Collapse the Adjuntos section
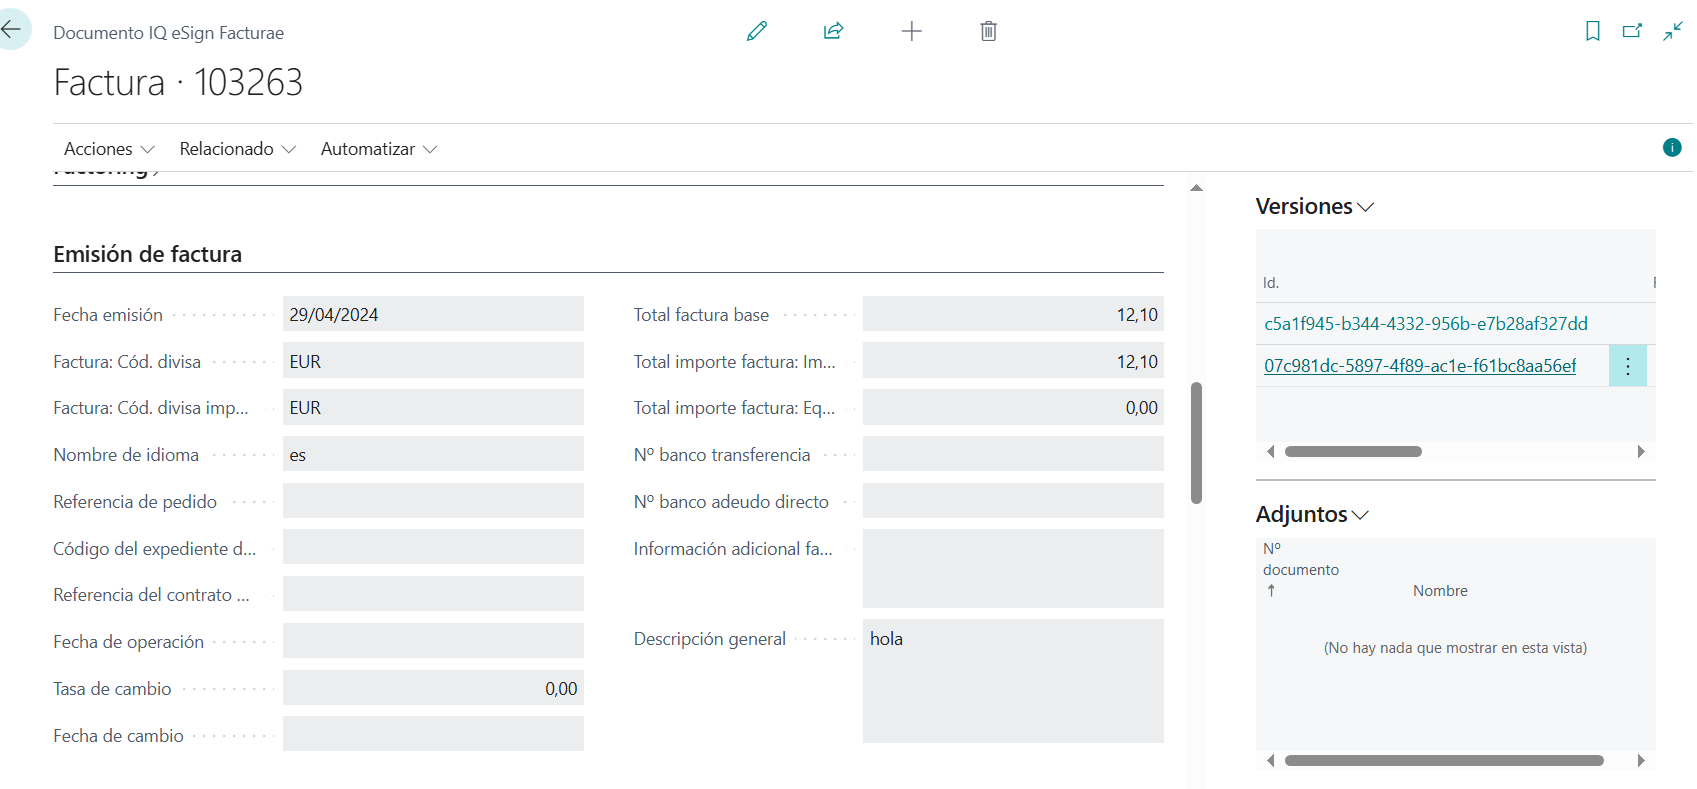The width and height of the screenshot is (1697, 789). 1311,515
